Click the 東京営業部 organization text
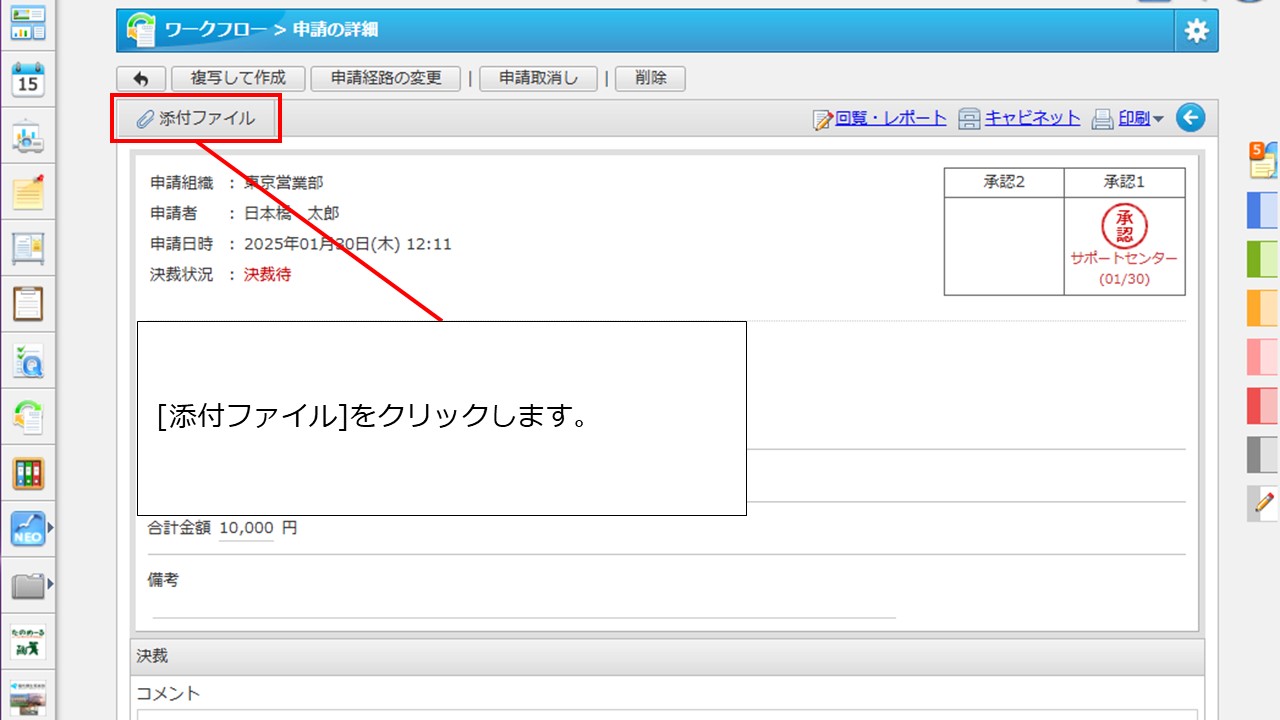 click(x=284, y=183)
